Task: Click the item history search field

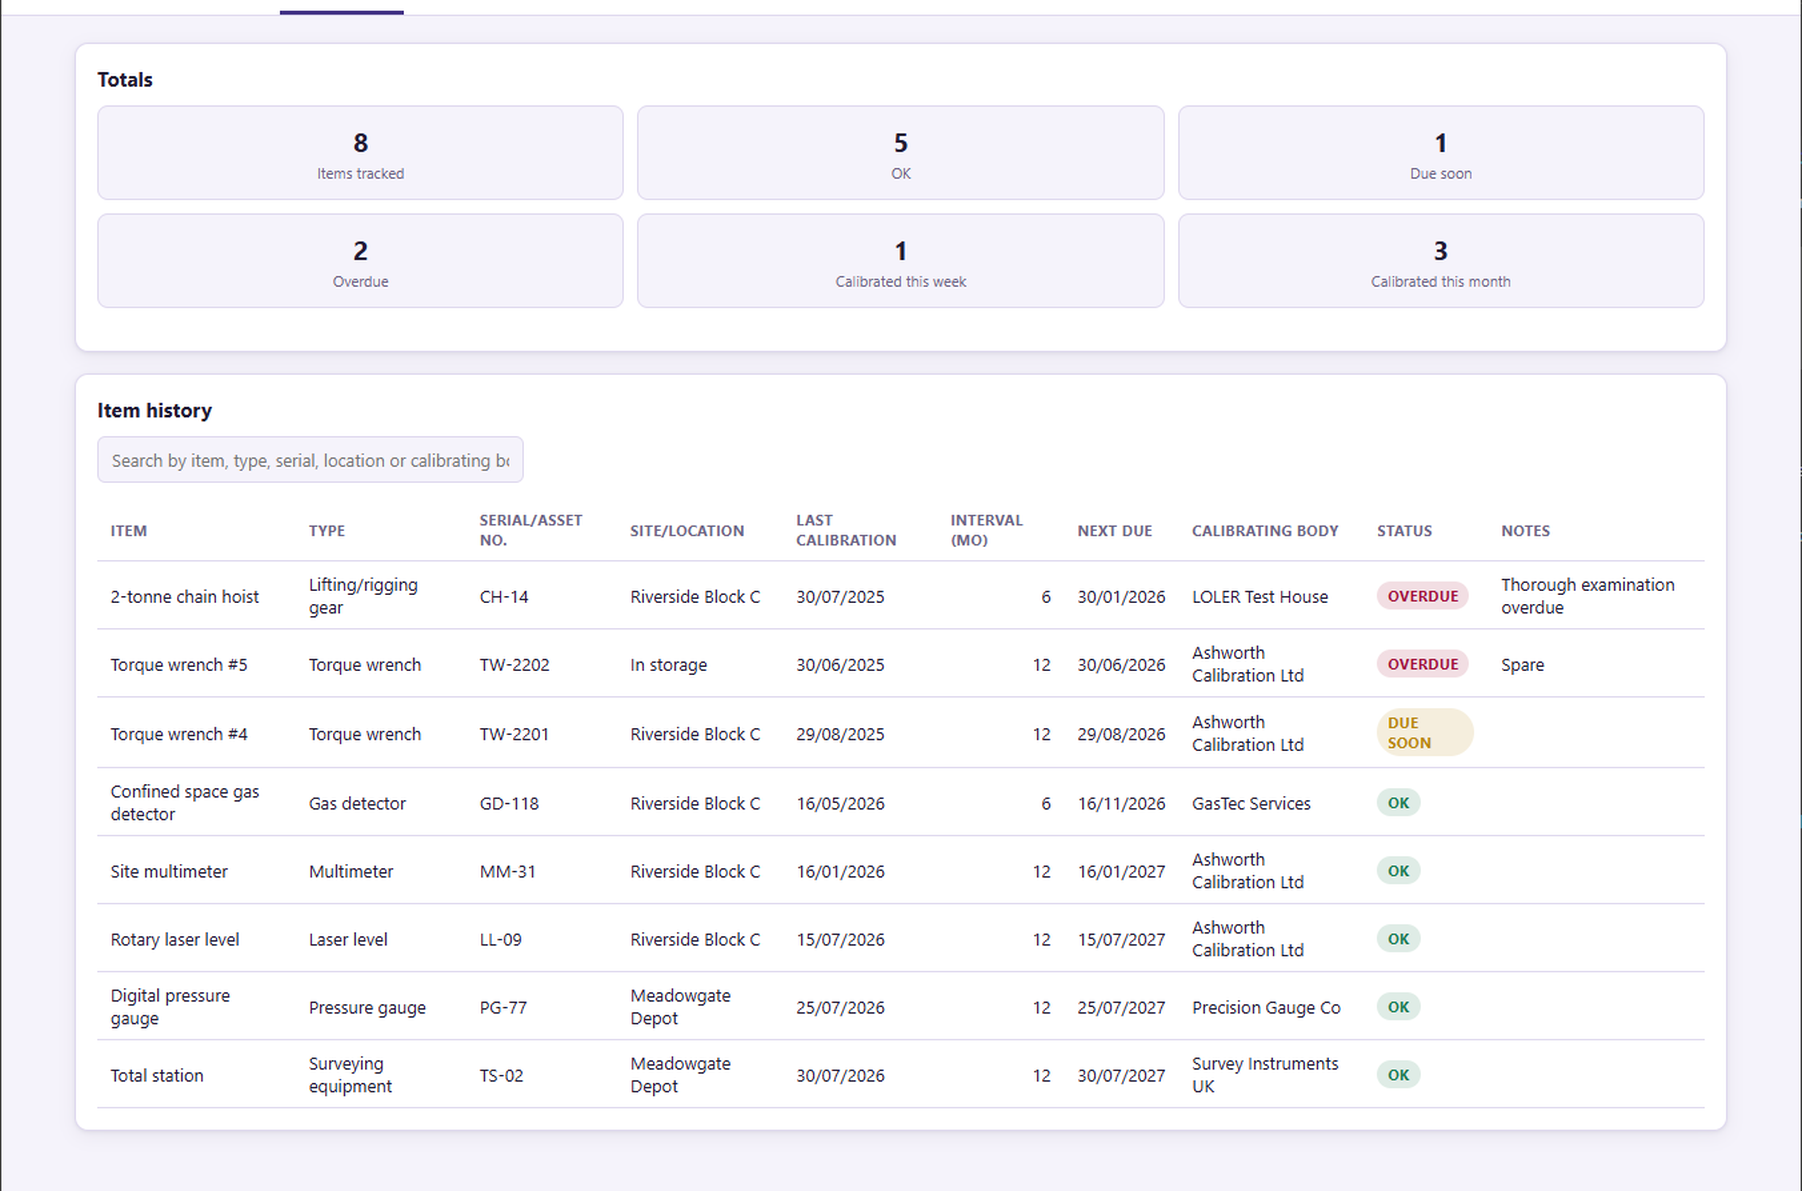Action: [310, 460]
